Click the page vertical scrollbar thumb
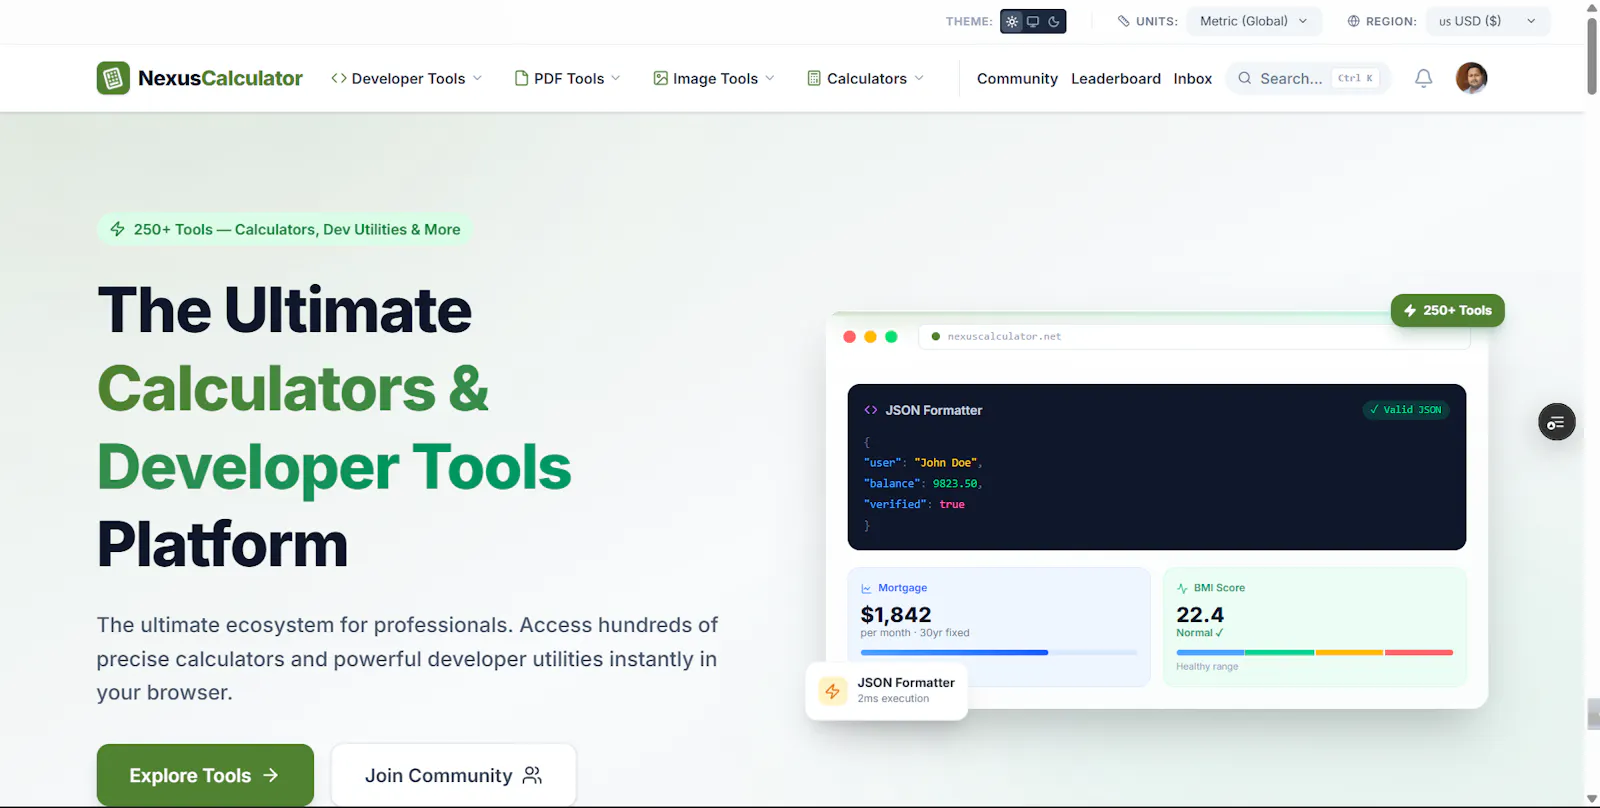The width and height of the screenshot is (1600, 808). click(x=1592, y=56)
